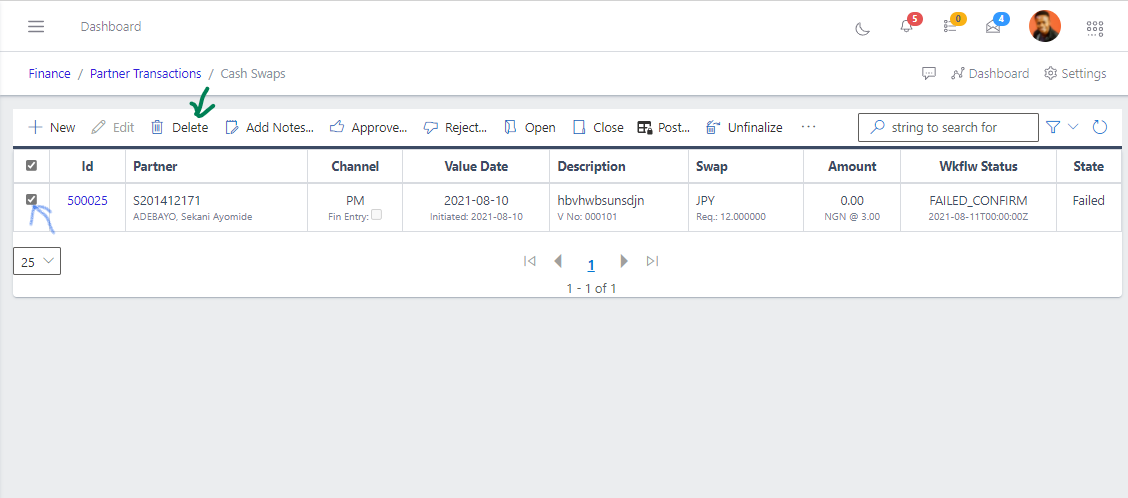
Task: Open the apps grid launcher
Action: click(1094, 28)
